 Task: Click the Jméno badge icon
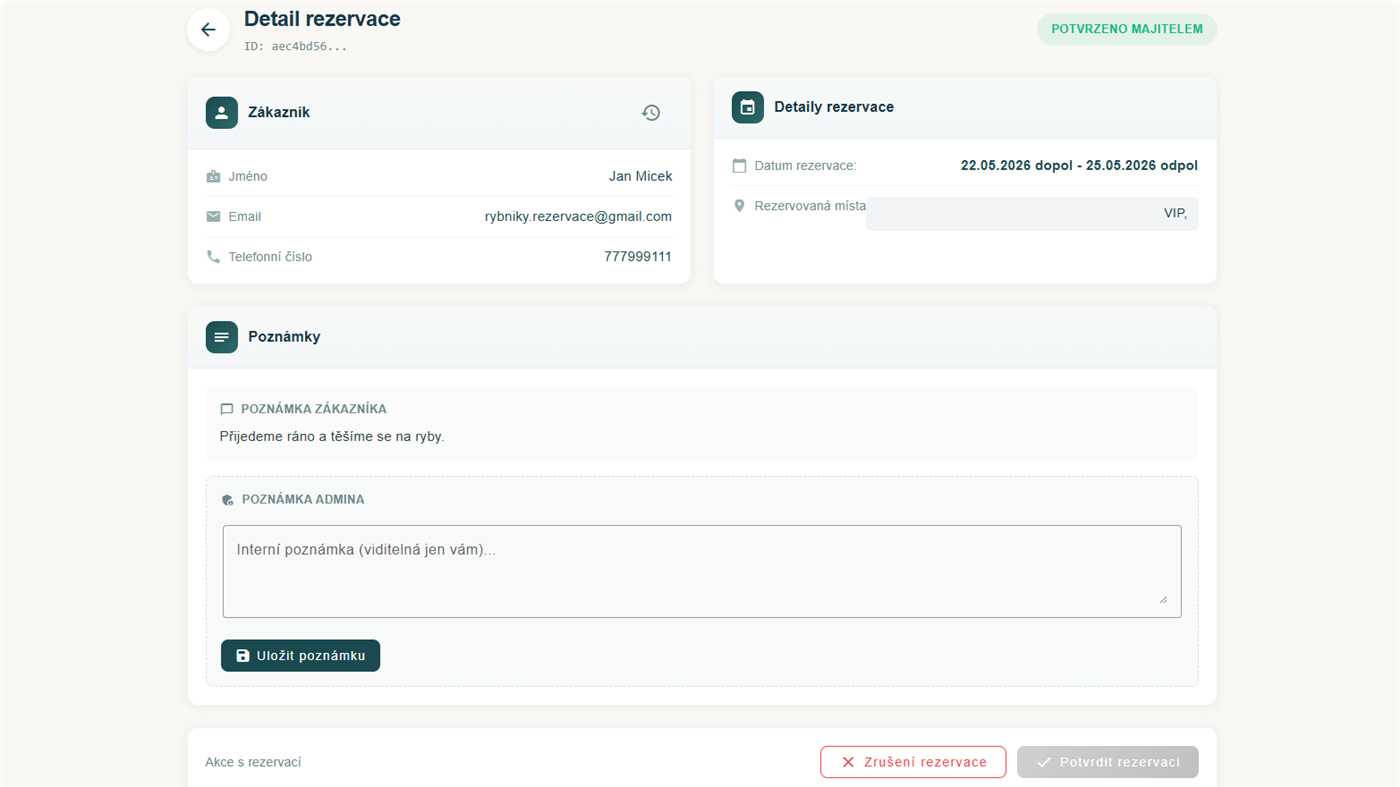click(x=213, y=177)
